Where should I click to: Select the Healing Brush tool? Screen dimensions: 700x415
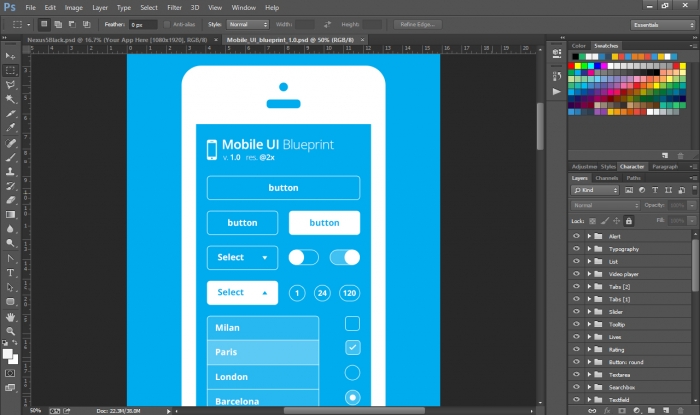10,143
